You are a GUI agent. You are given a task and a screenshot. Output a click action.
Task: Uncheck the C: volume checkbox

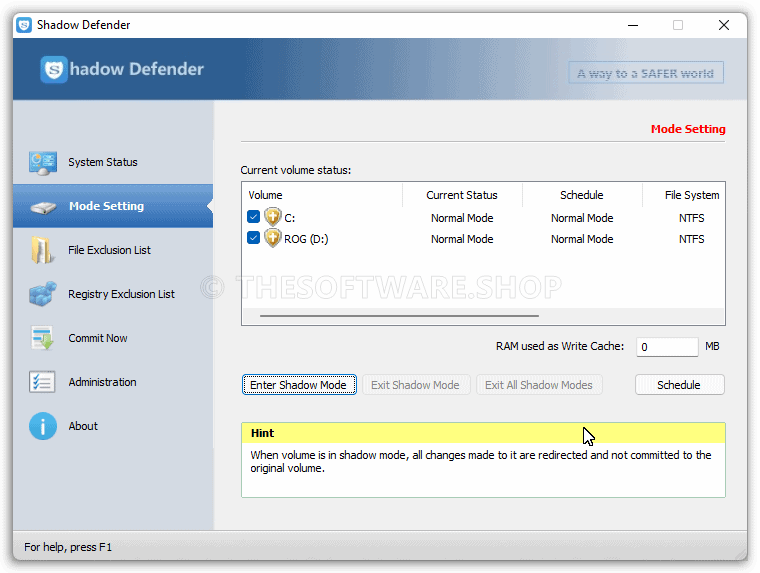(x=253, y=217)
